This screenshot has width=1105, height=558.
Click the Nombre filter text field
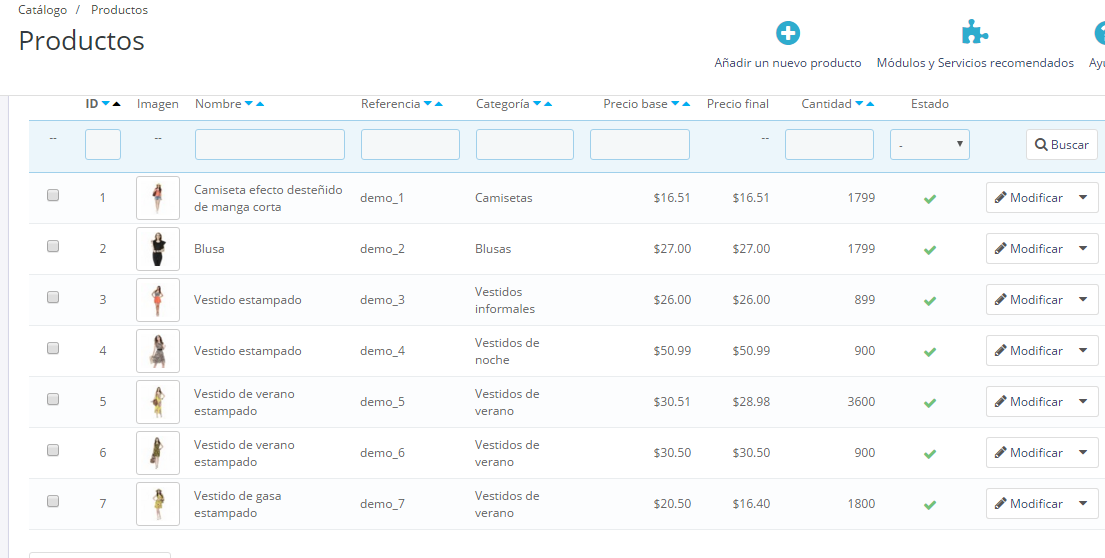pos(269,145)
